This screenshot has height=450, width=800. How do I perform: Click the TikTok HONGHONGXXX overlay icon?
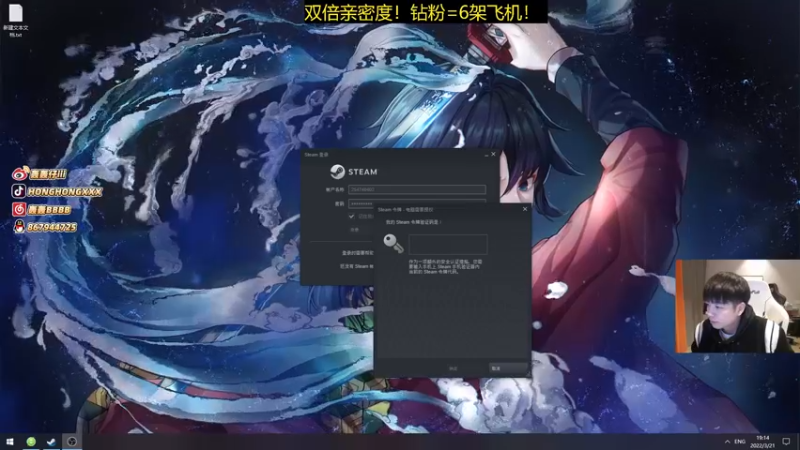click(19, 191)
